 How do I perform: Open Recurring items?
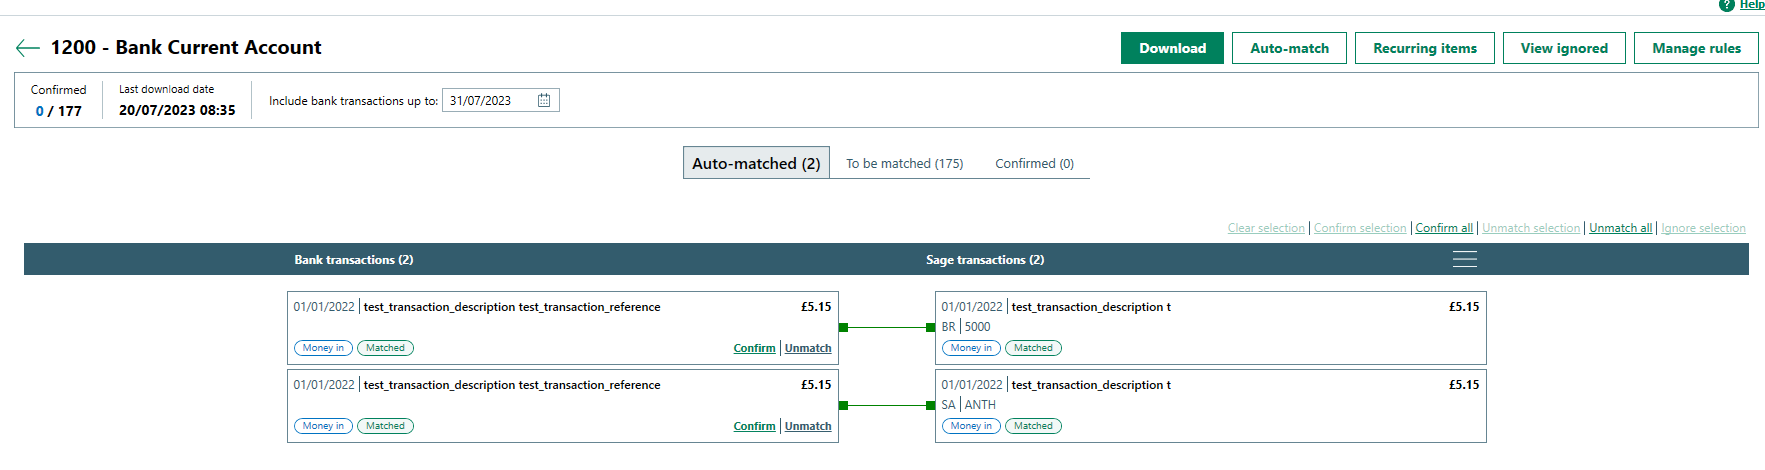pos(1424,48)
